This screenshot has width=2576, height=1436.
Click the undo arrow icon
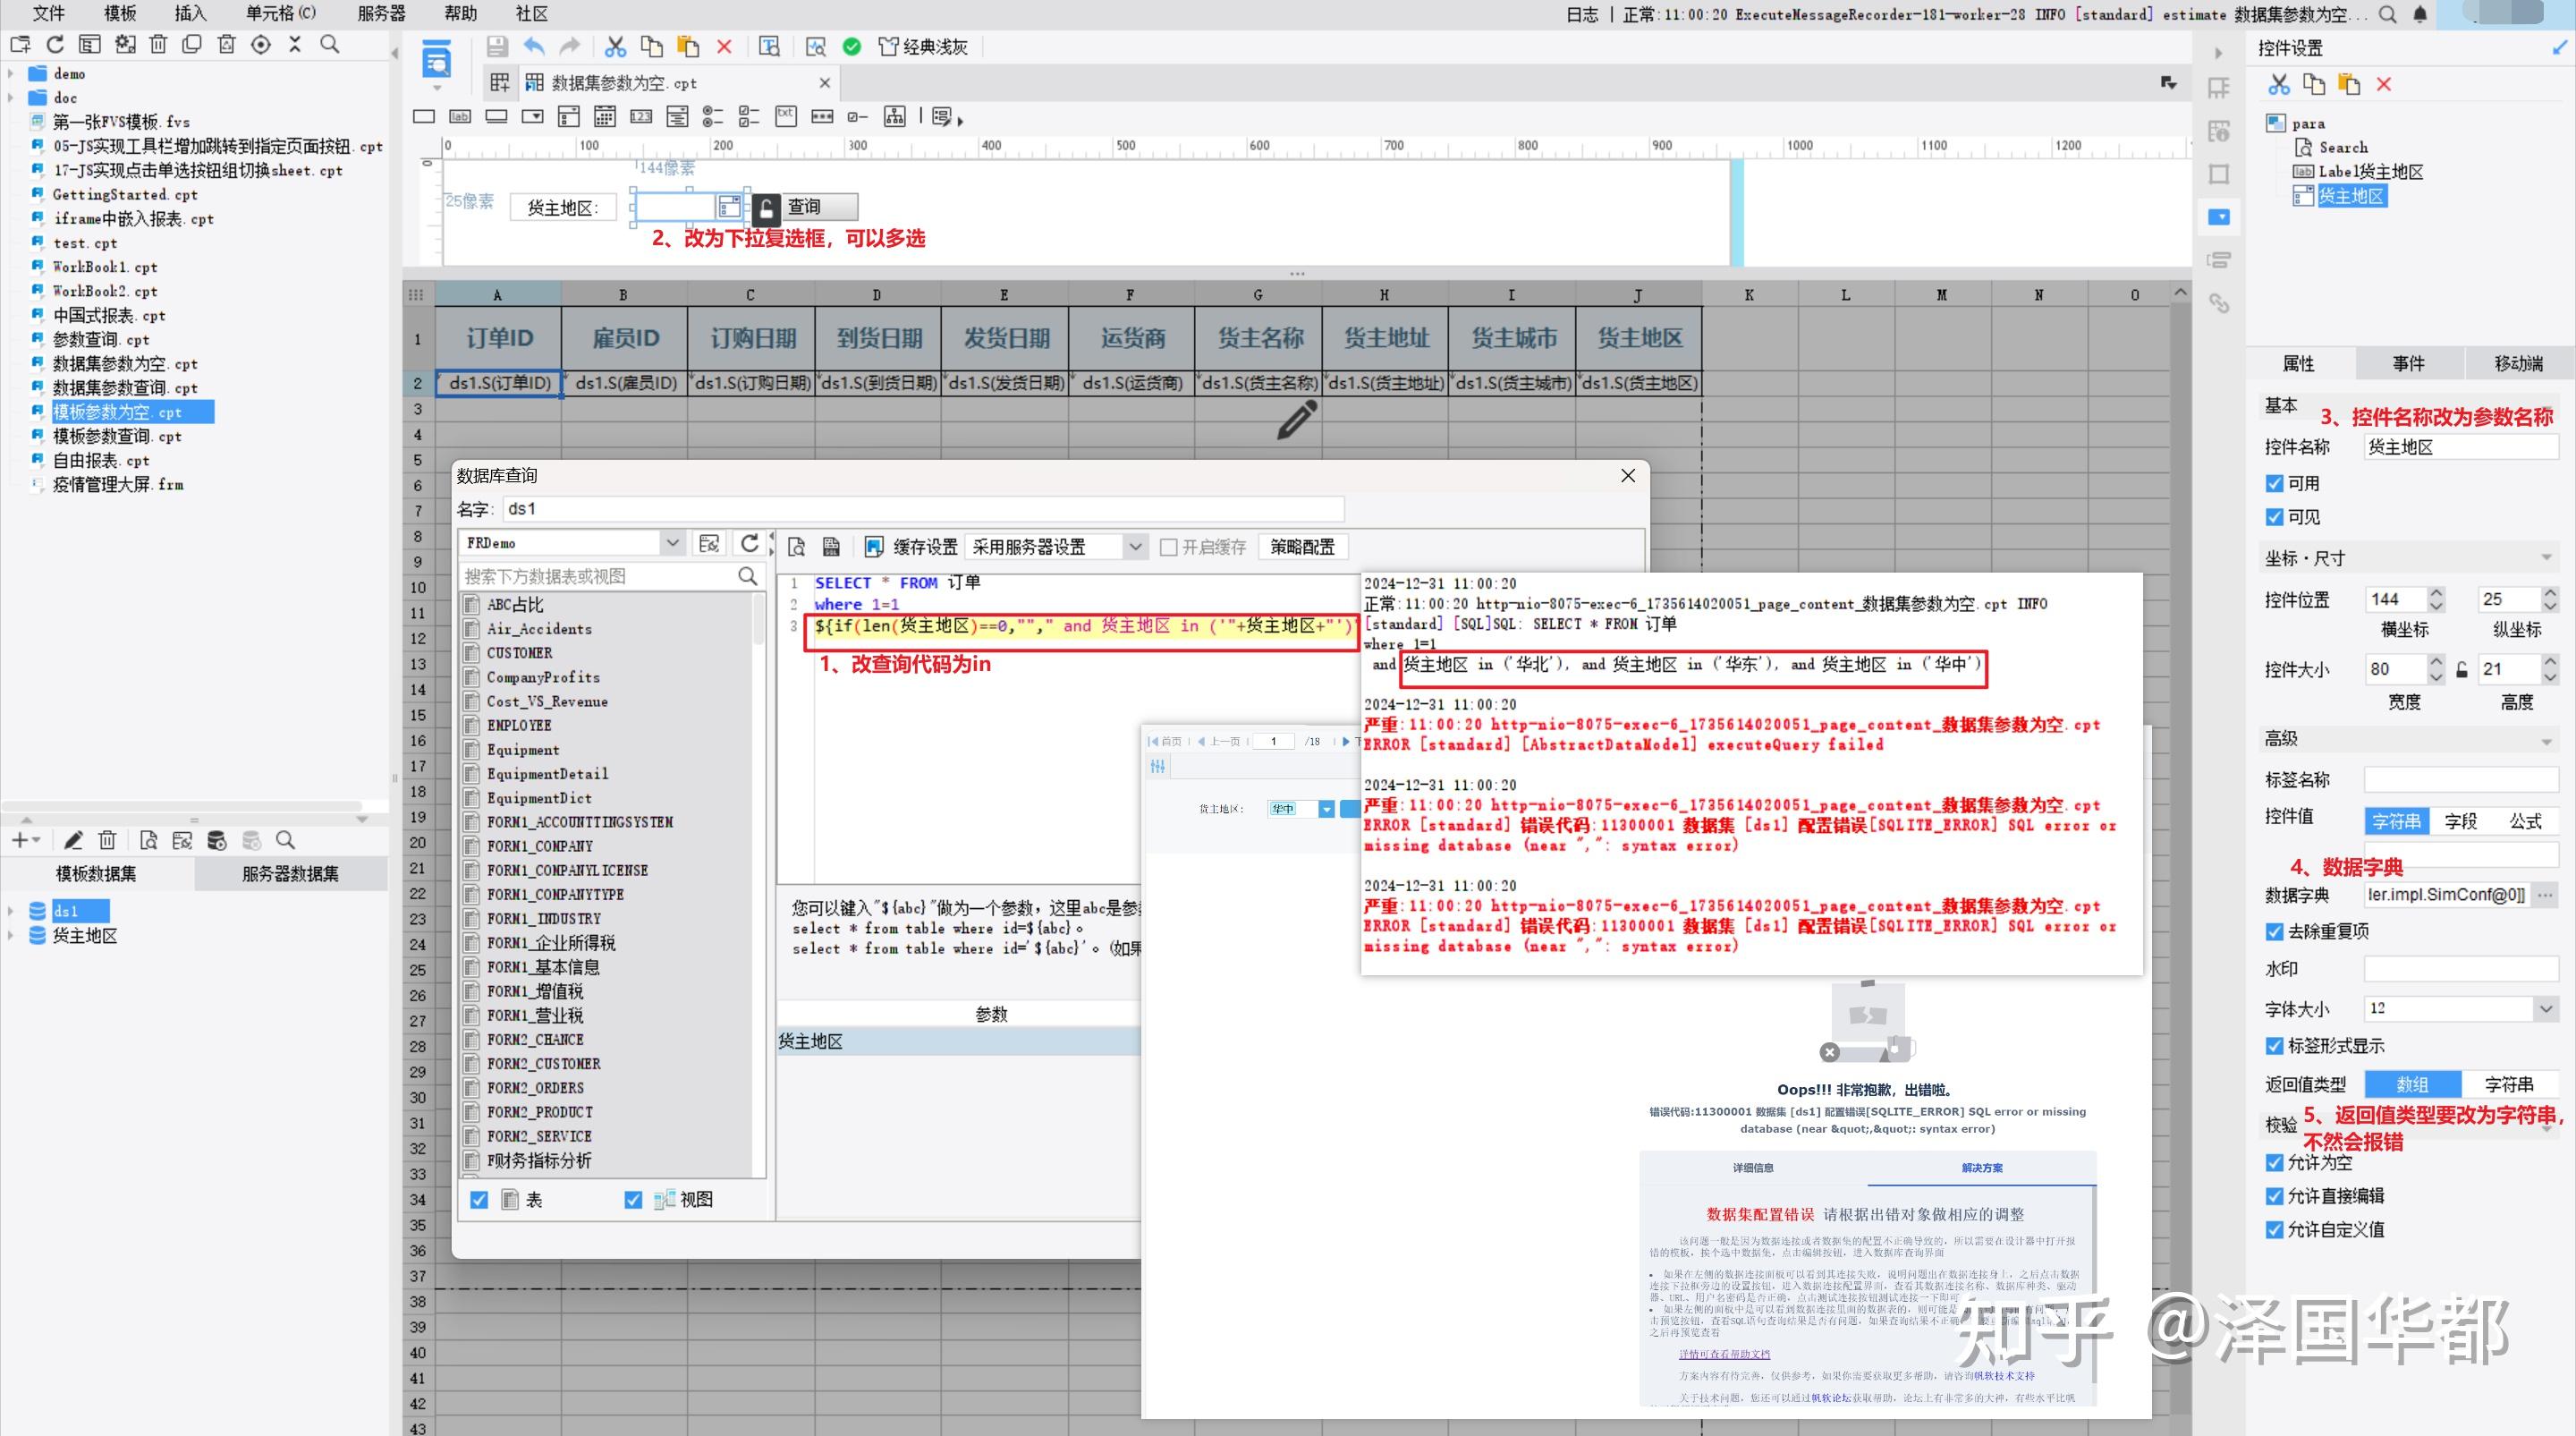534,47
